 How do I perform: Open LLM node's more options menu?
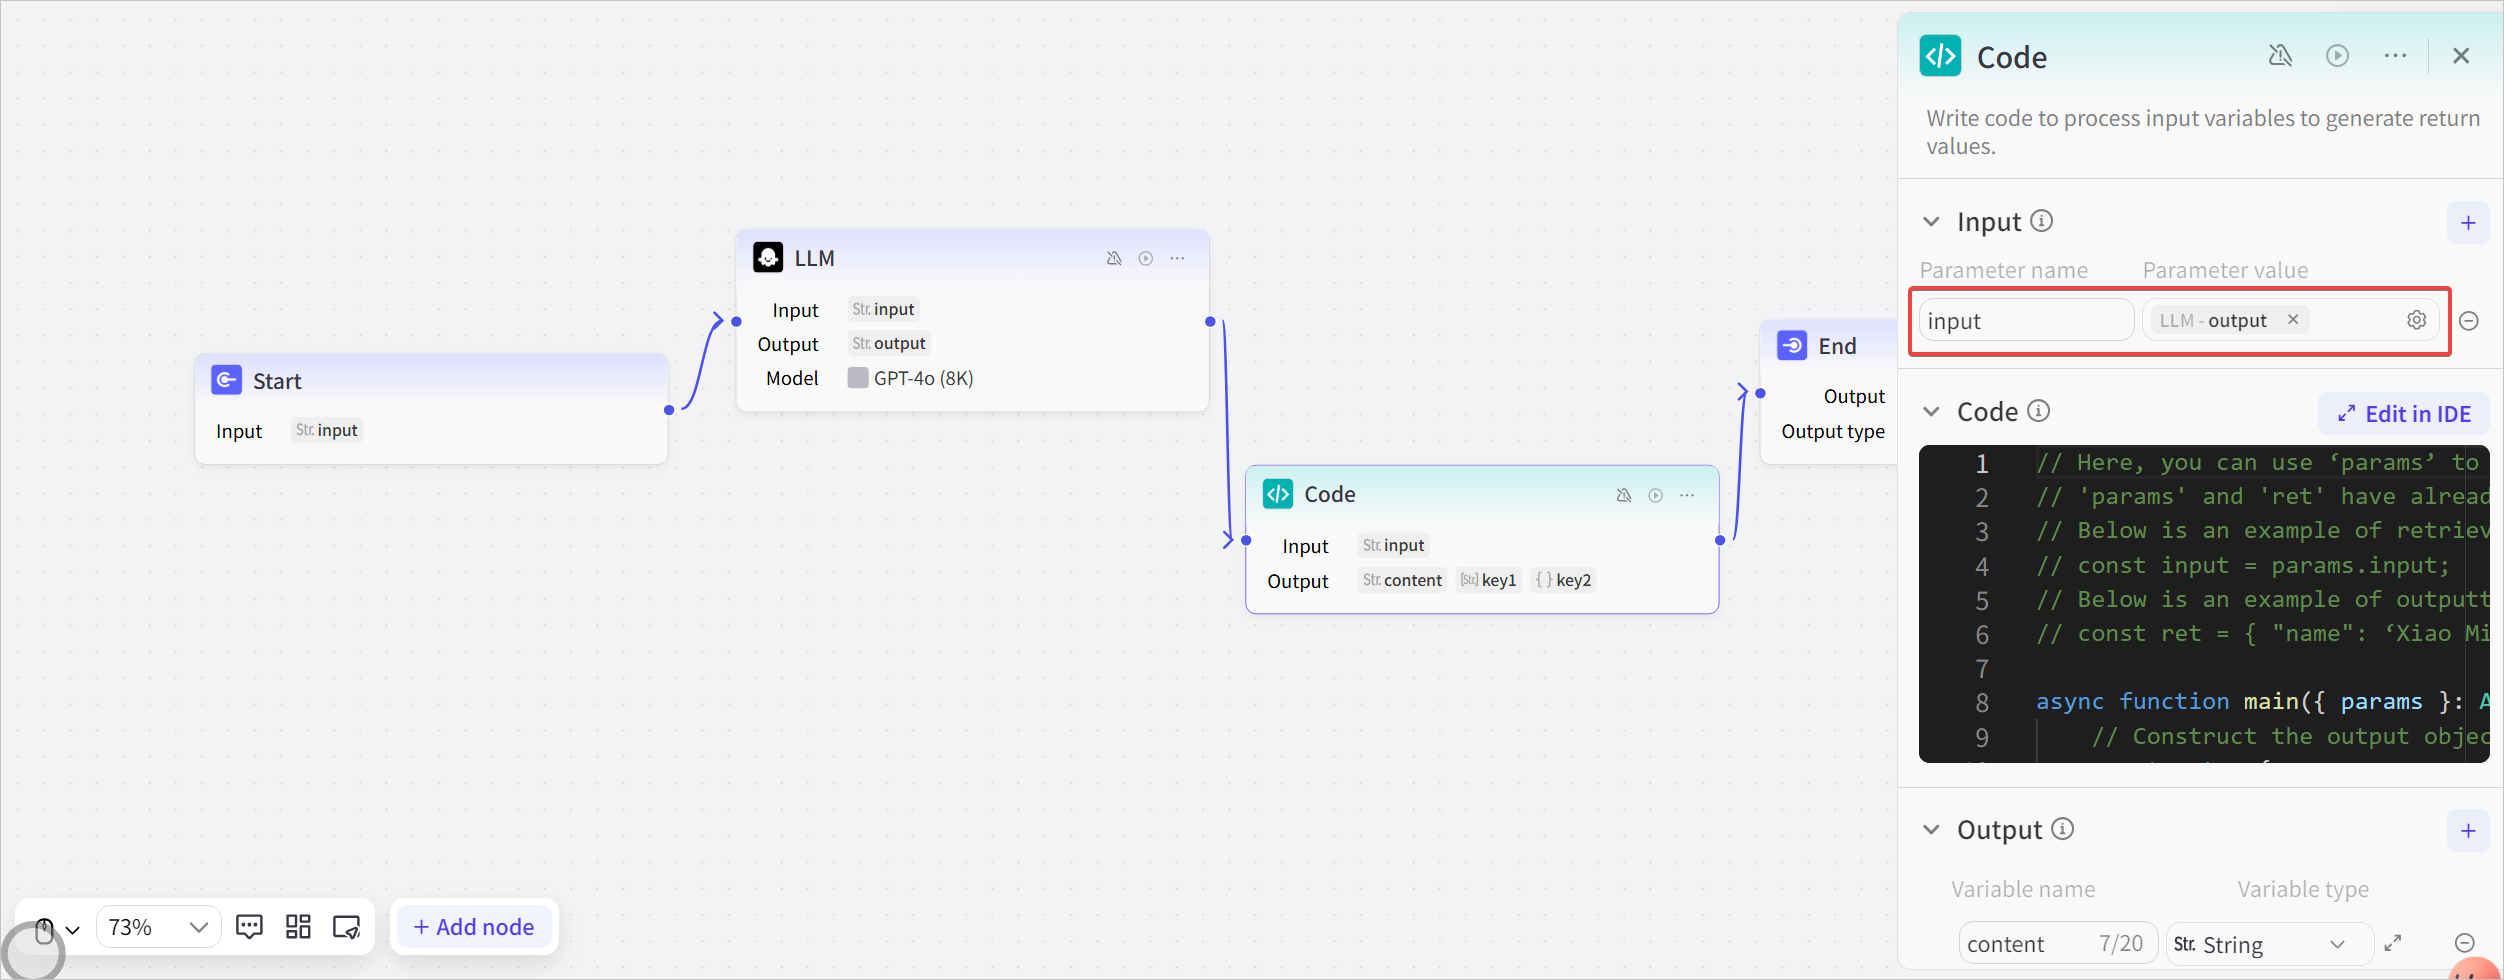pos(1178,259)
